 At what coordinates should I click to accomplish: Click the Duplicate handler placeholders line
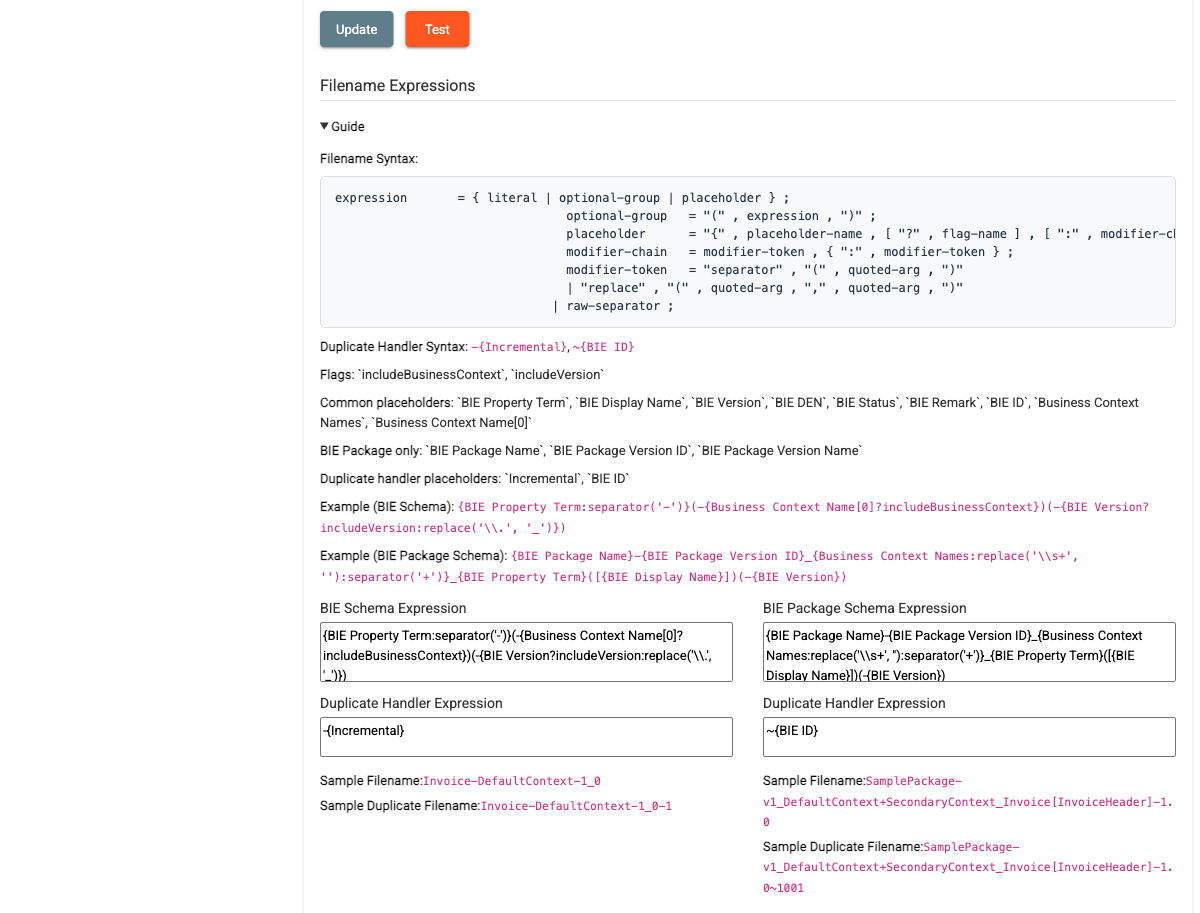pos(475,479)
